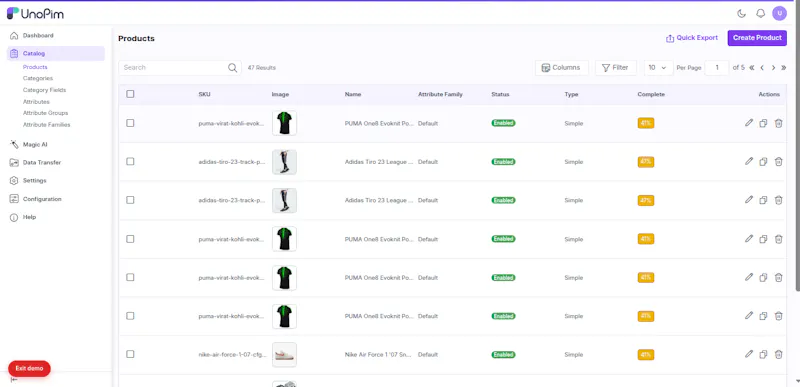Open user avatar menu
Screen dimensions: 800x387
click(x=779, y=14)
